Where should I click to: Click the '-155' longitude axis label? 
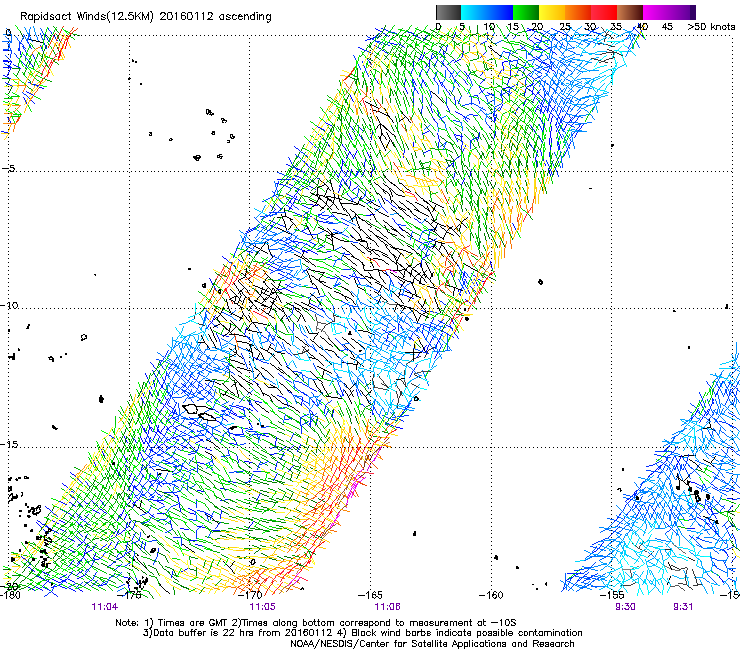point(612,595)
